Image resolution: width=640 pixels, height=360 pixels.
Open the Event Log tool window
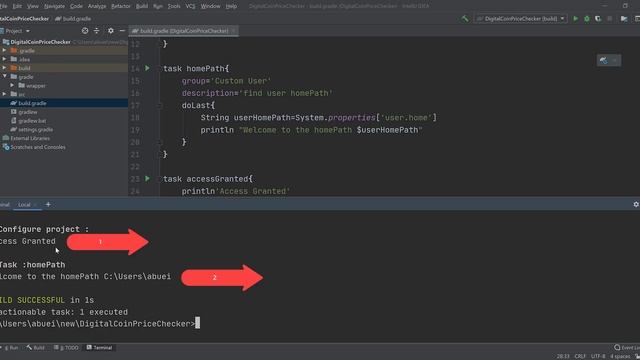627,347
